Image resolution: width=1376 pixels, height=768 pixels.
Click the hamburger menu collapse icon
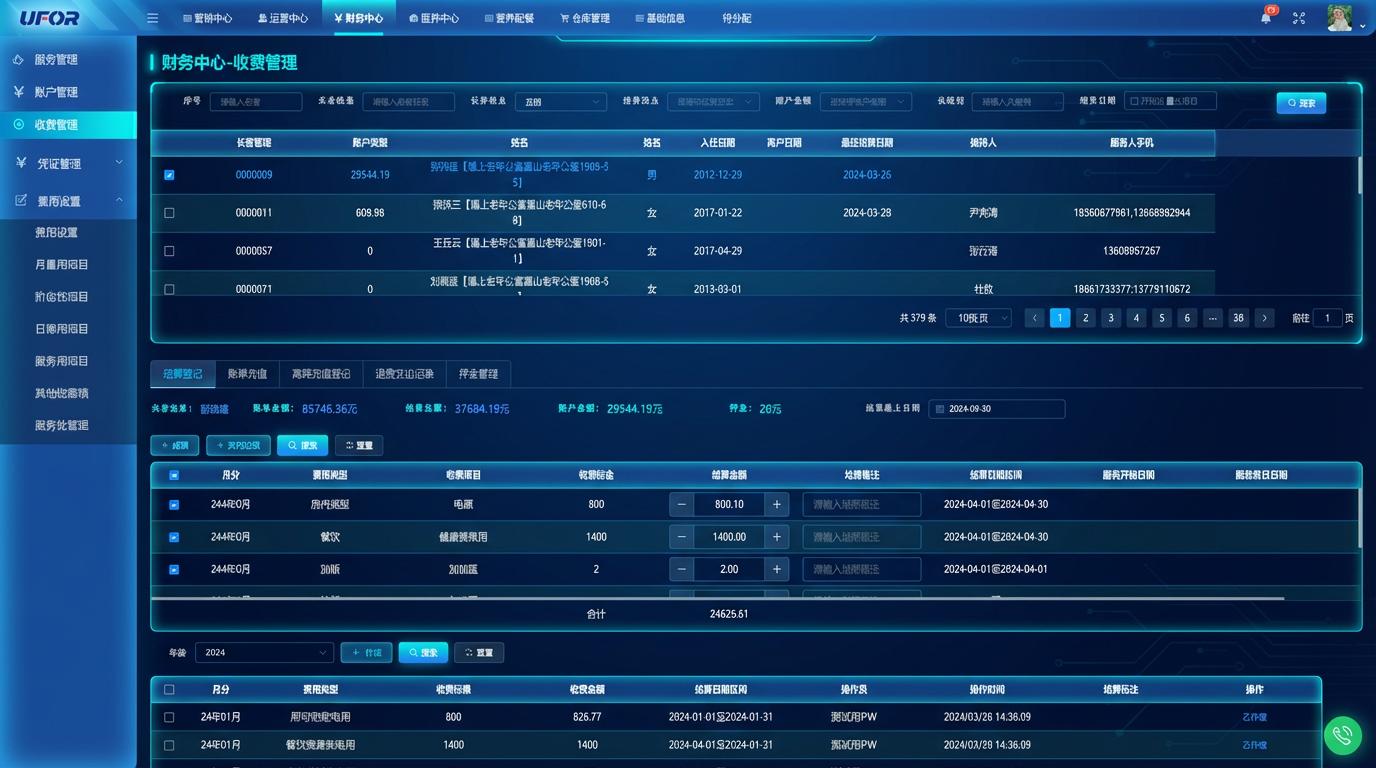(152, 18)
